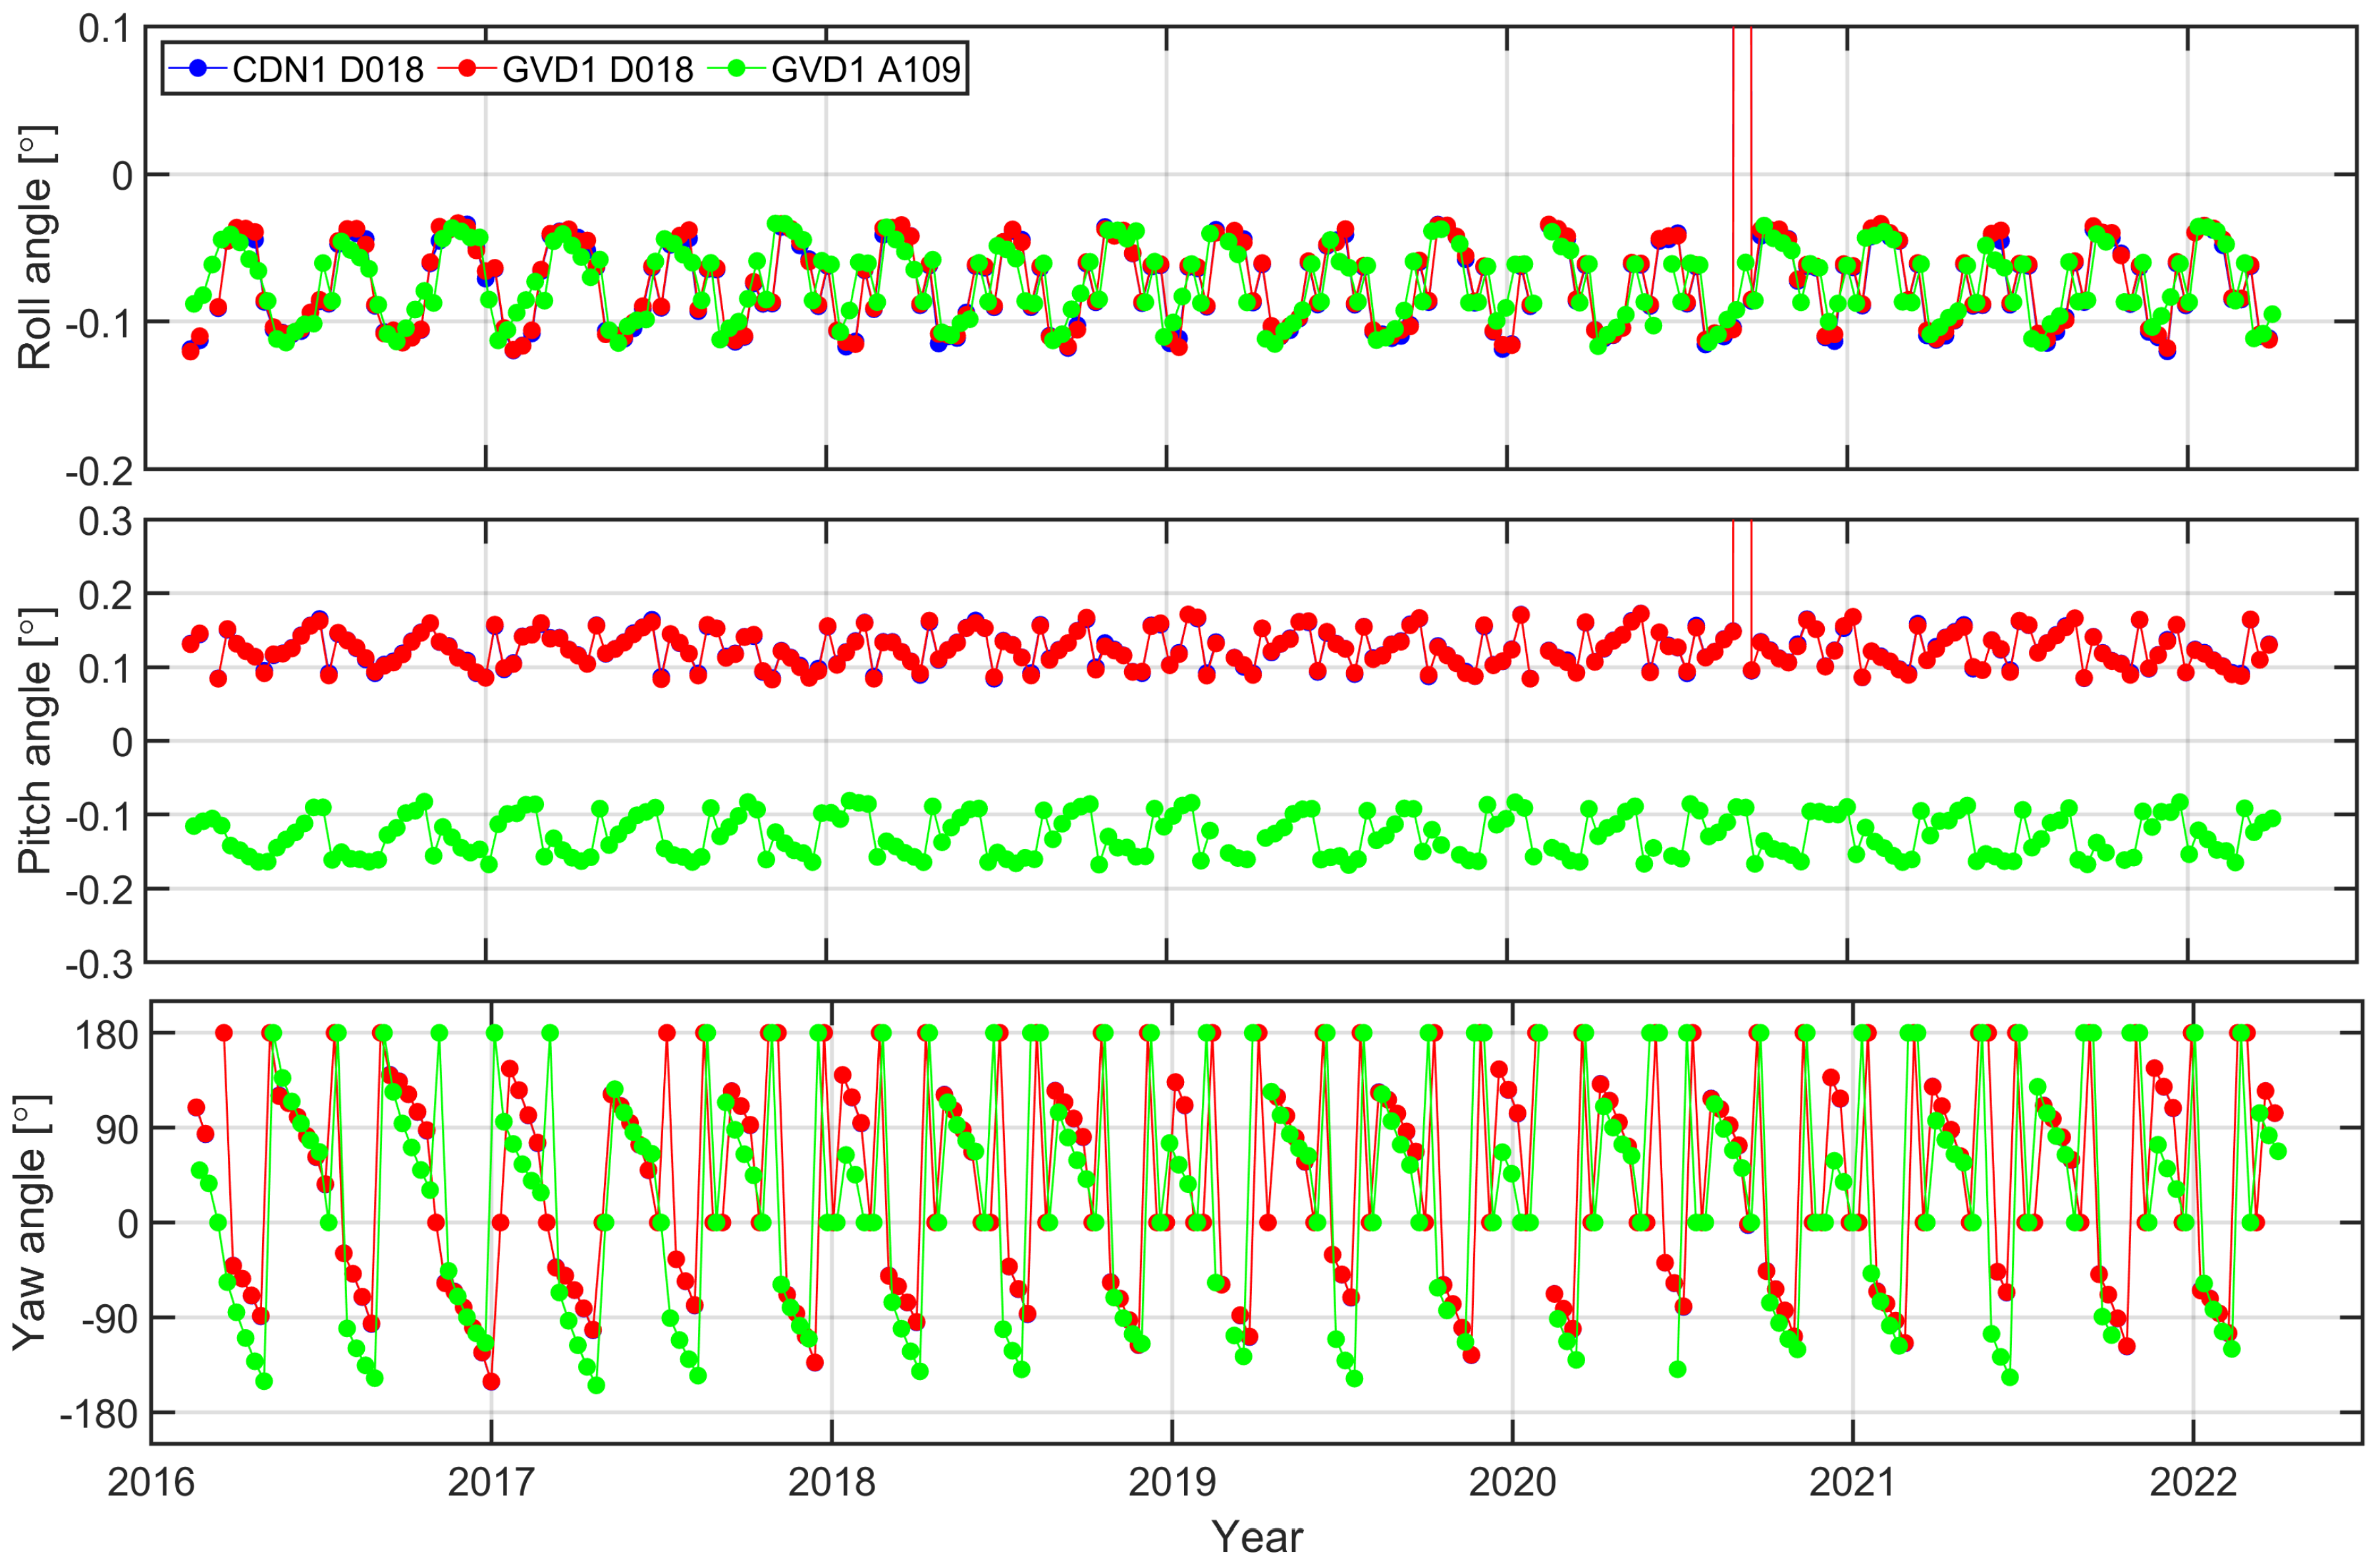This screenshot has width=2380, height=1567.
Task: Click the GVD1 A109 legend entry
Action: (x=835, y=69)
